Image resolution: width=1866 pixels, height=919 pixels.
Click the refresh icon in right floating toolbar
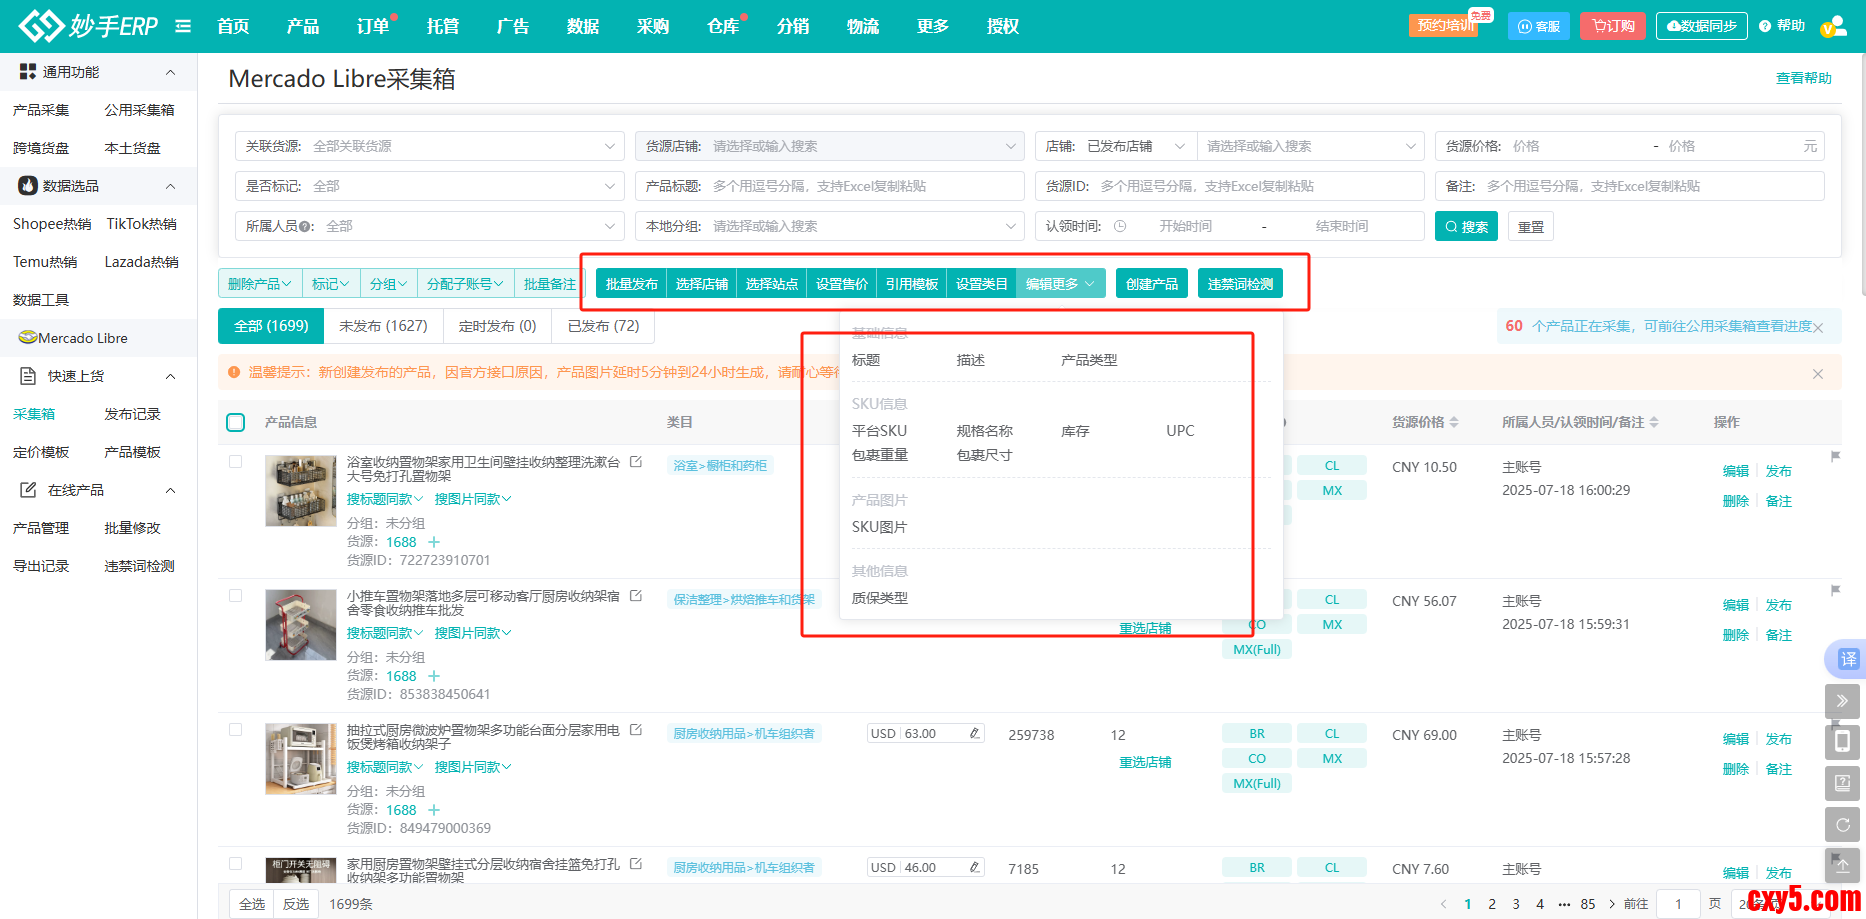coord(1842,825)
